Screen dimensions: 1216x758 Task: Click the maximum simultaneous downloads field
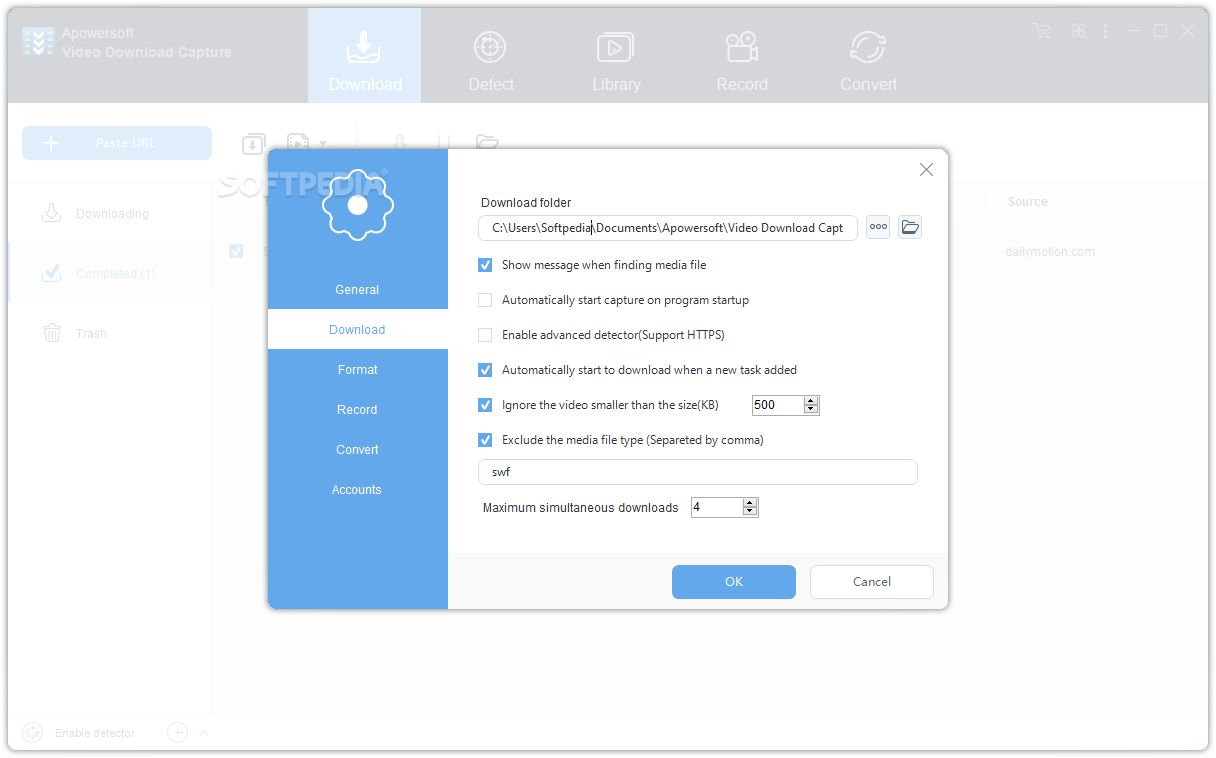pyautogui.click(x=717, y=507)
